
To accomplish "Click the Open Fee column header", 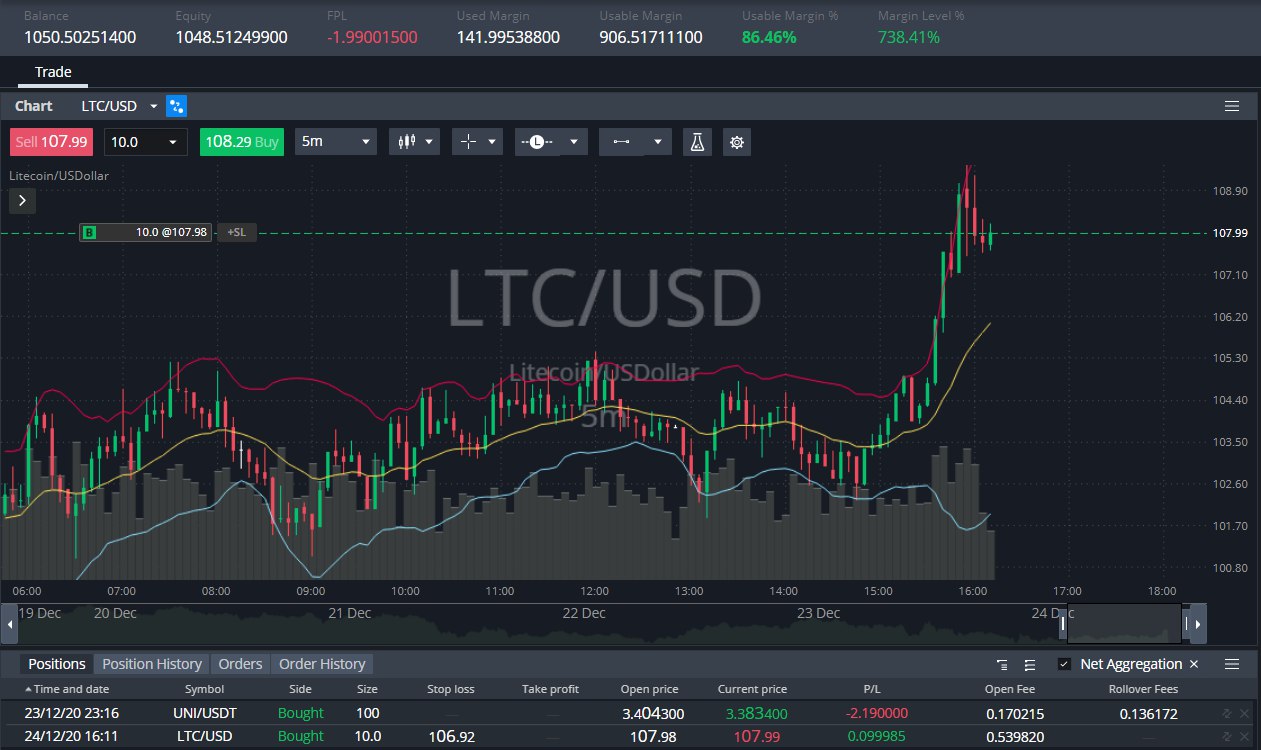I will (1011, 689).
